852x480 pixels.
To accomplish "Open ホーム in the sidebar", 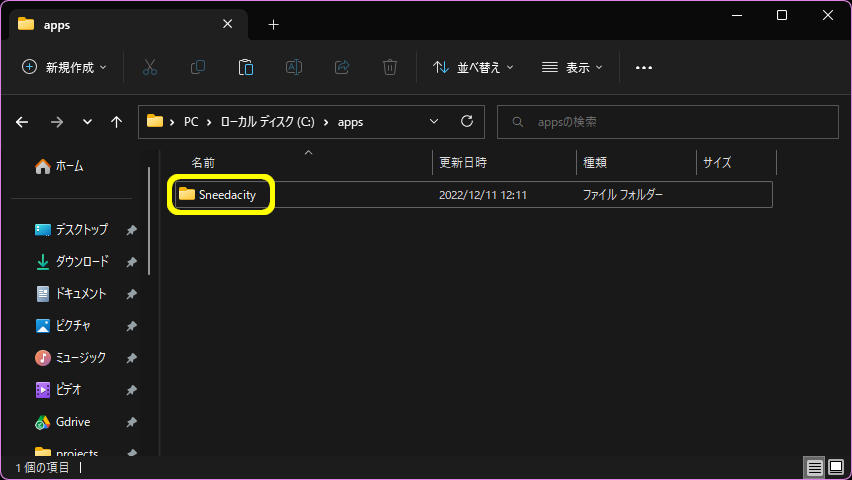I will tap(59, 166).
